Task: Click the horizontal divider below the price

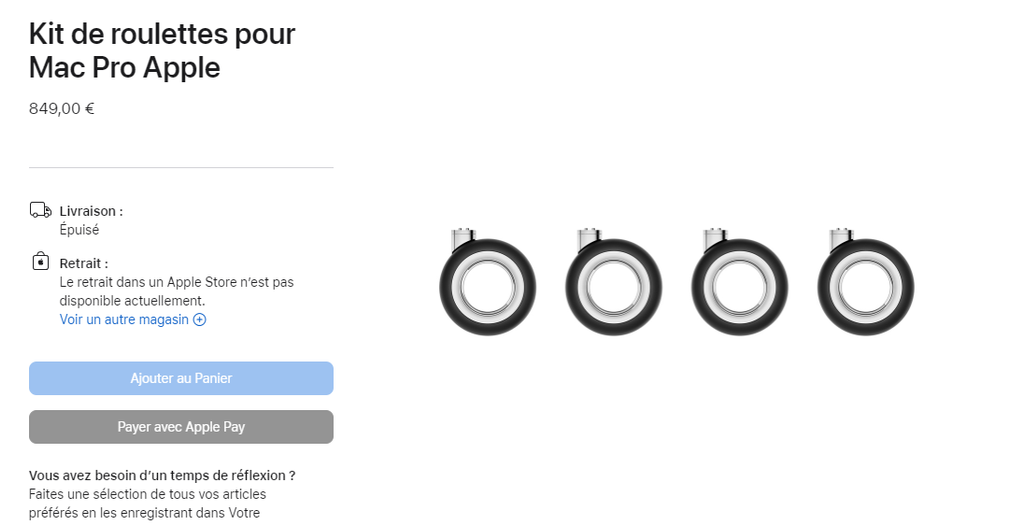Action: tap(181, 167)
